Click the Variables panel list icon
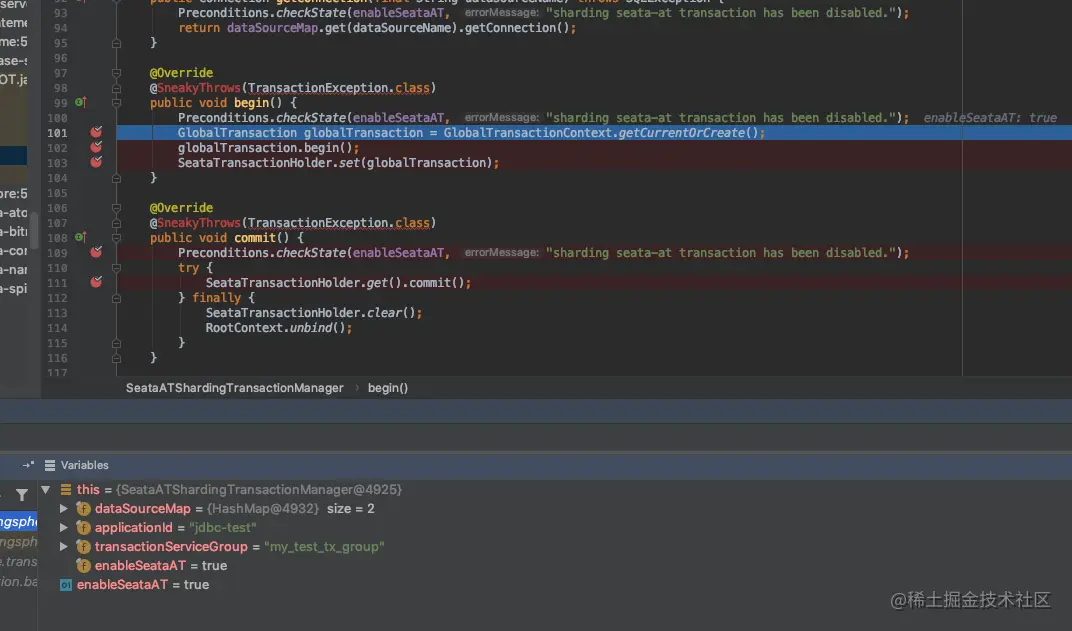This screenshot has height=631, width=1072. coord(50,465)
